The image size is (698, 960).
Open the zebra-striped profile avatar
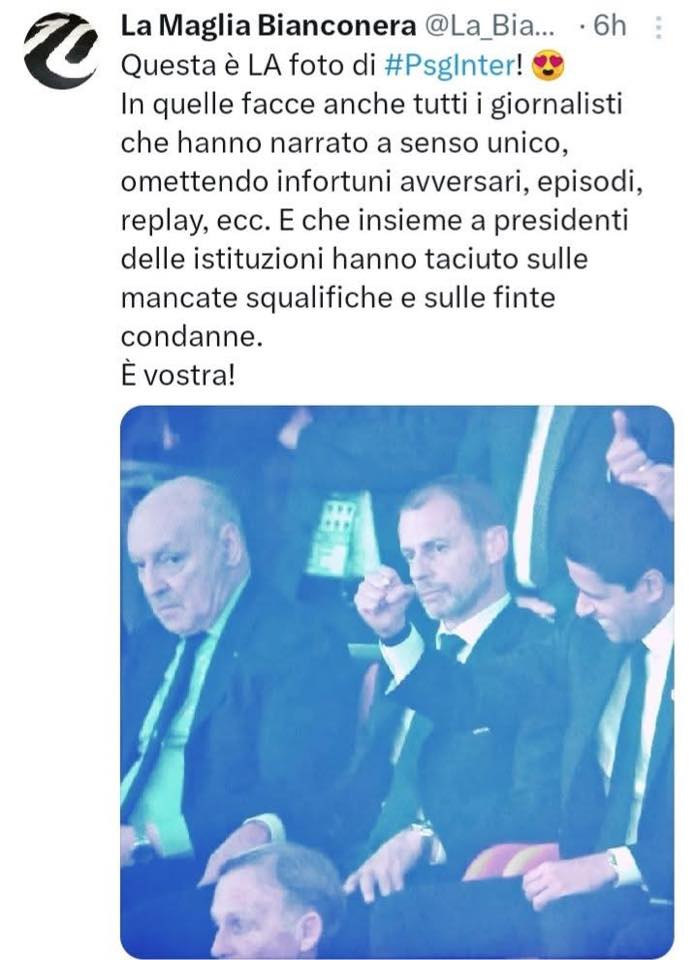60,51
